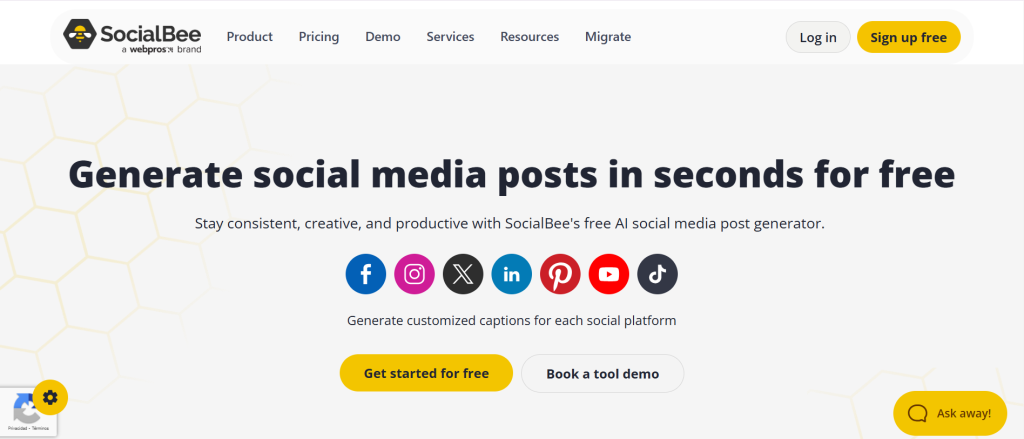The image size is (1024, 439).
Task: Click the SocialBee logo
Action: [132, 36]
